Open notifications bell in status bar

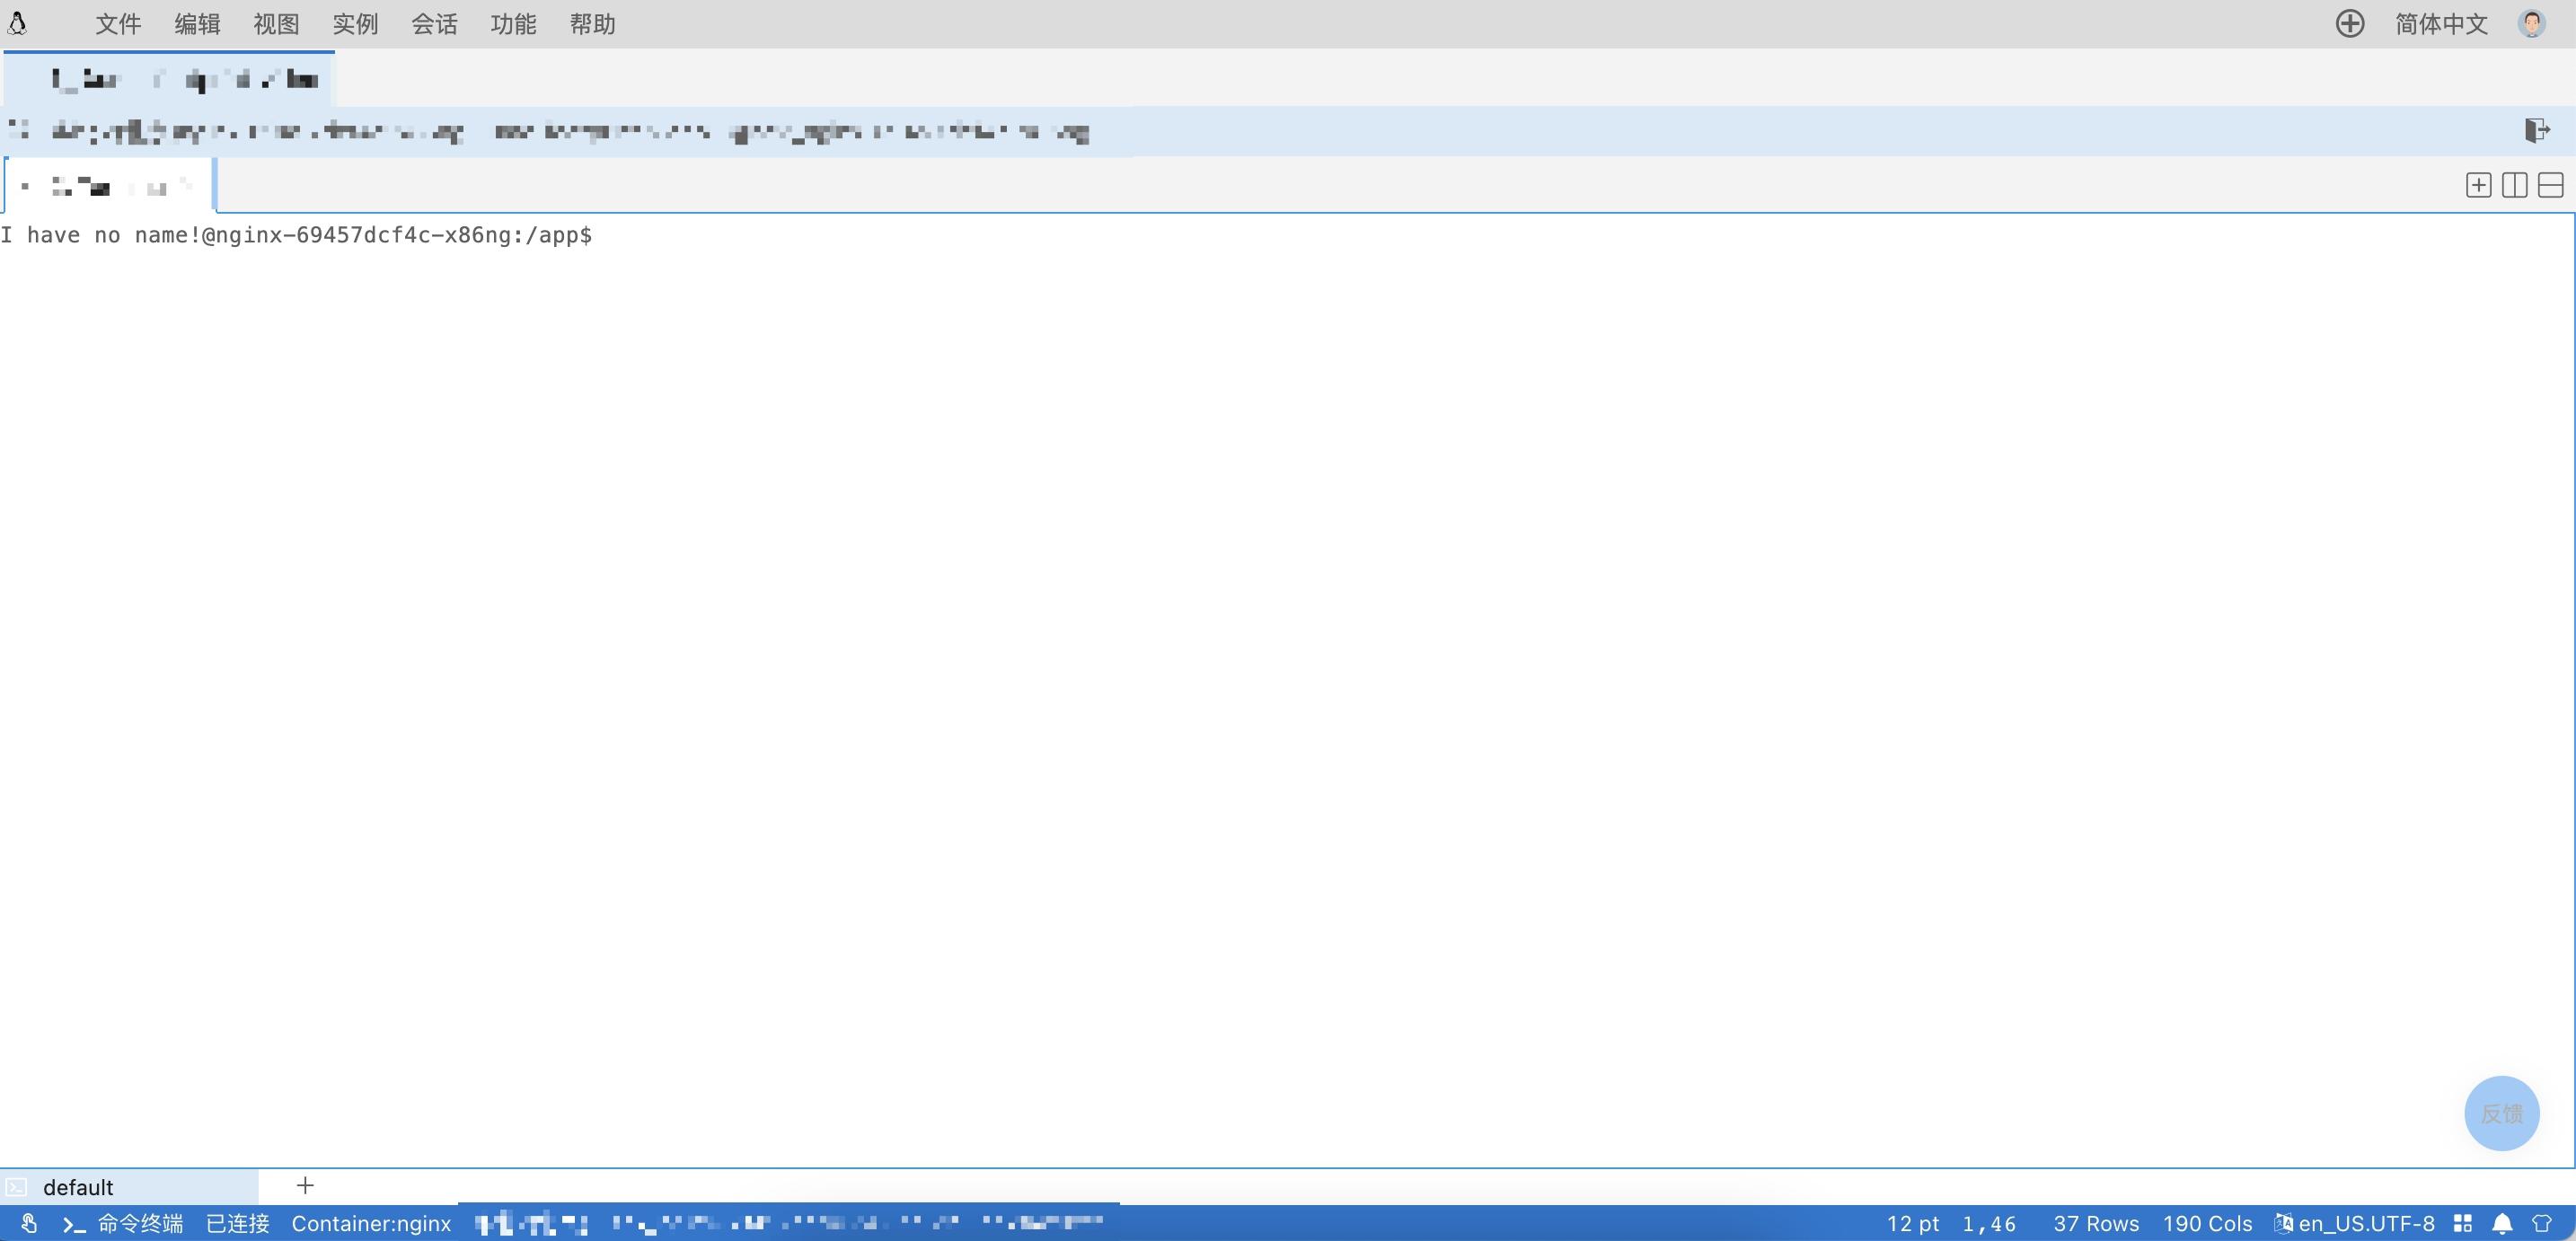point(2502,1223)
